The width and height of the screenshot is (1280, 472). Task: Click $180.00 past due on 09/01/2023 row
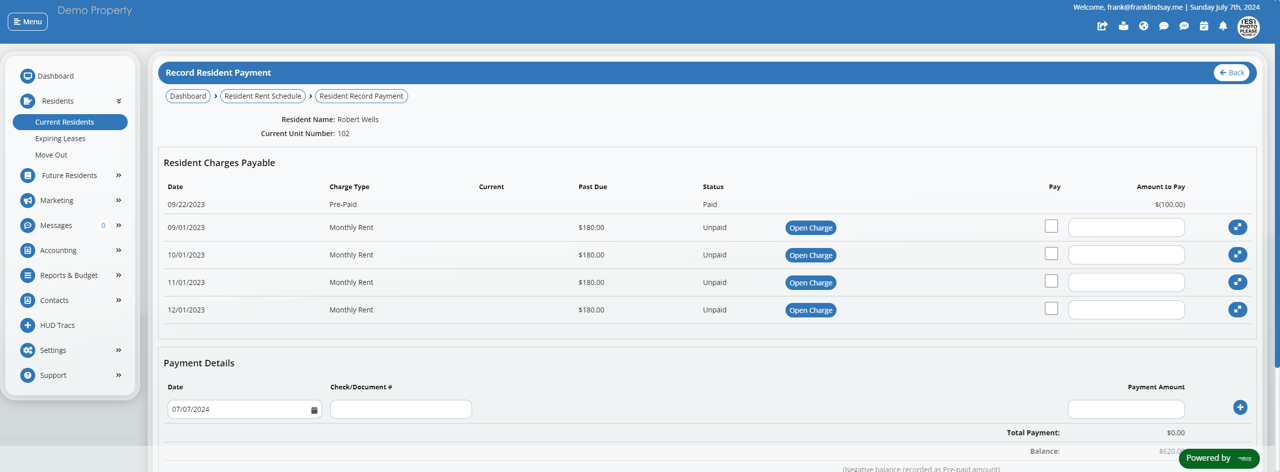tap(591, 227)
